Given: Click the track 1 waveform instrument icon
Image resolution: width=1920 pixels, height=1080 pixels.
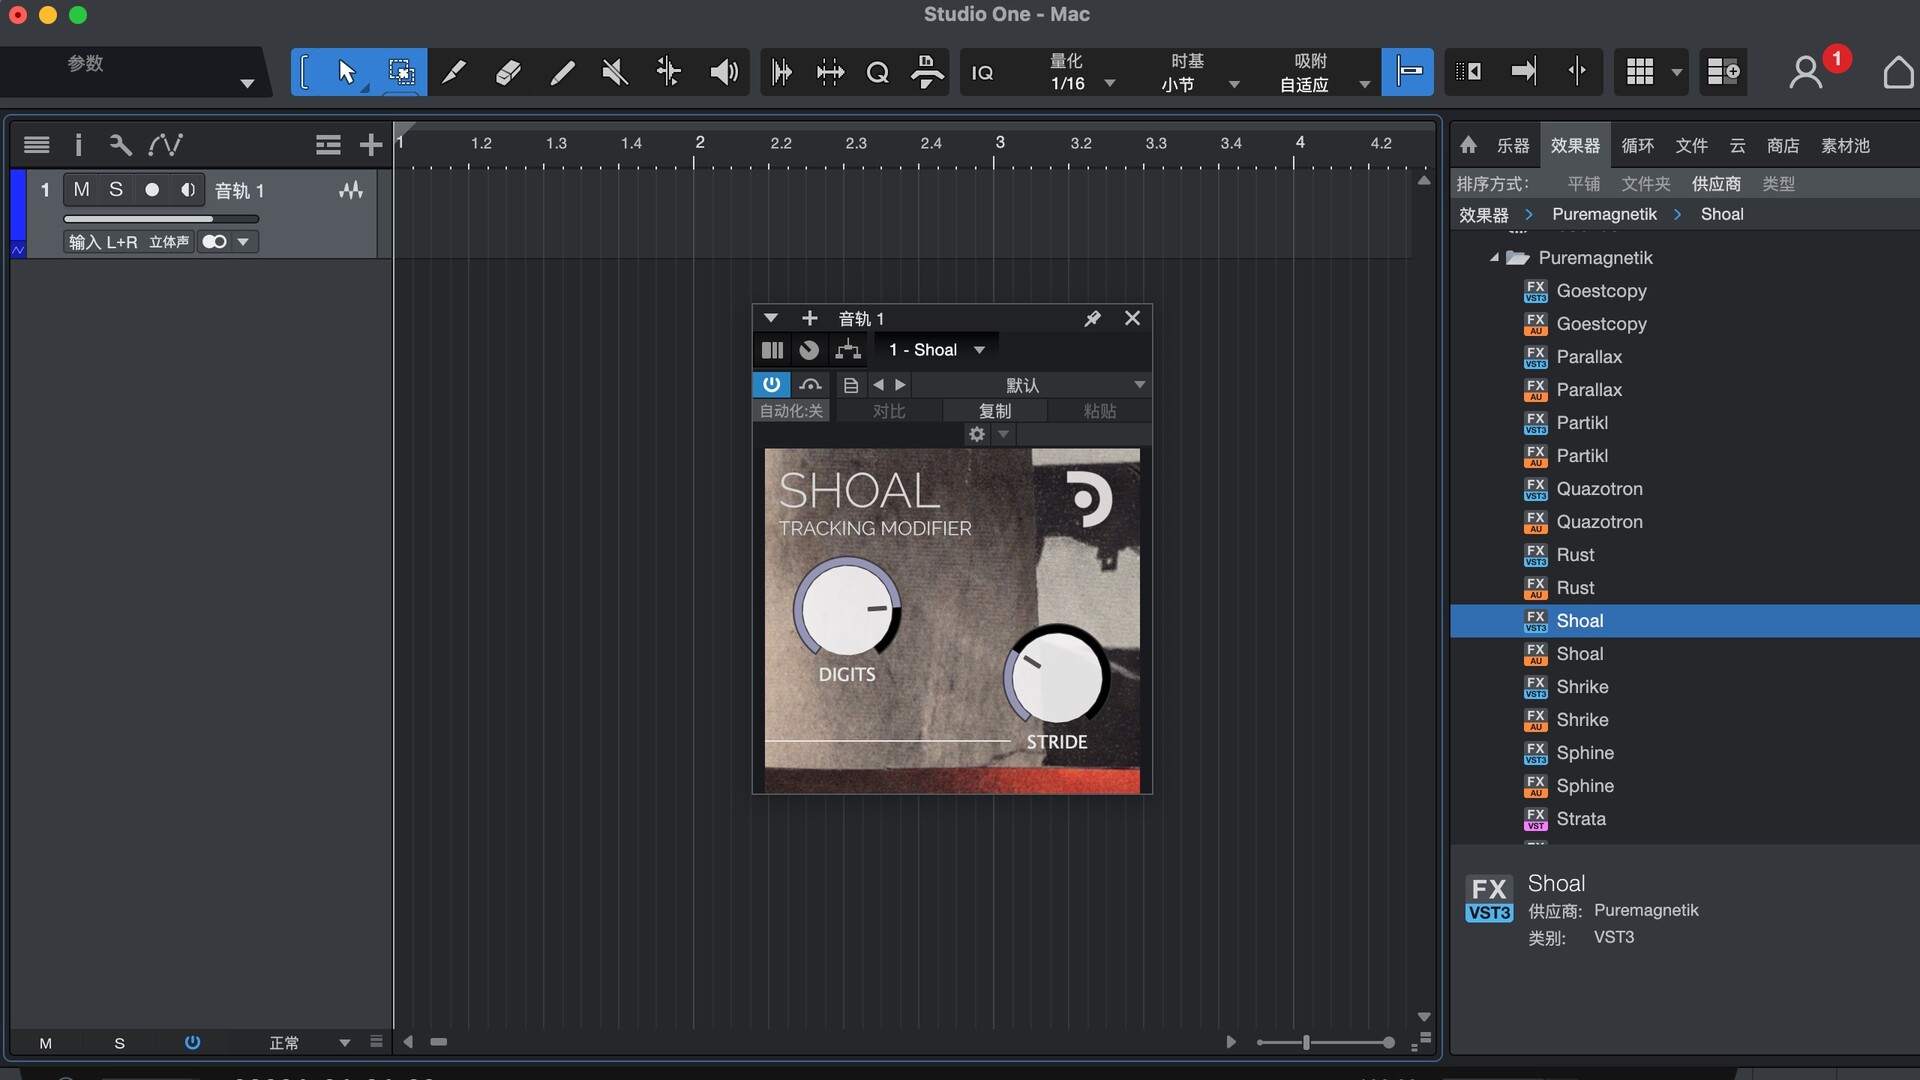Looking at the screenshot, I should (x=351, y=190).
